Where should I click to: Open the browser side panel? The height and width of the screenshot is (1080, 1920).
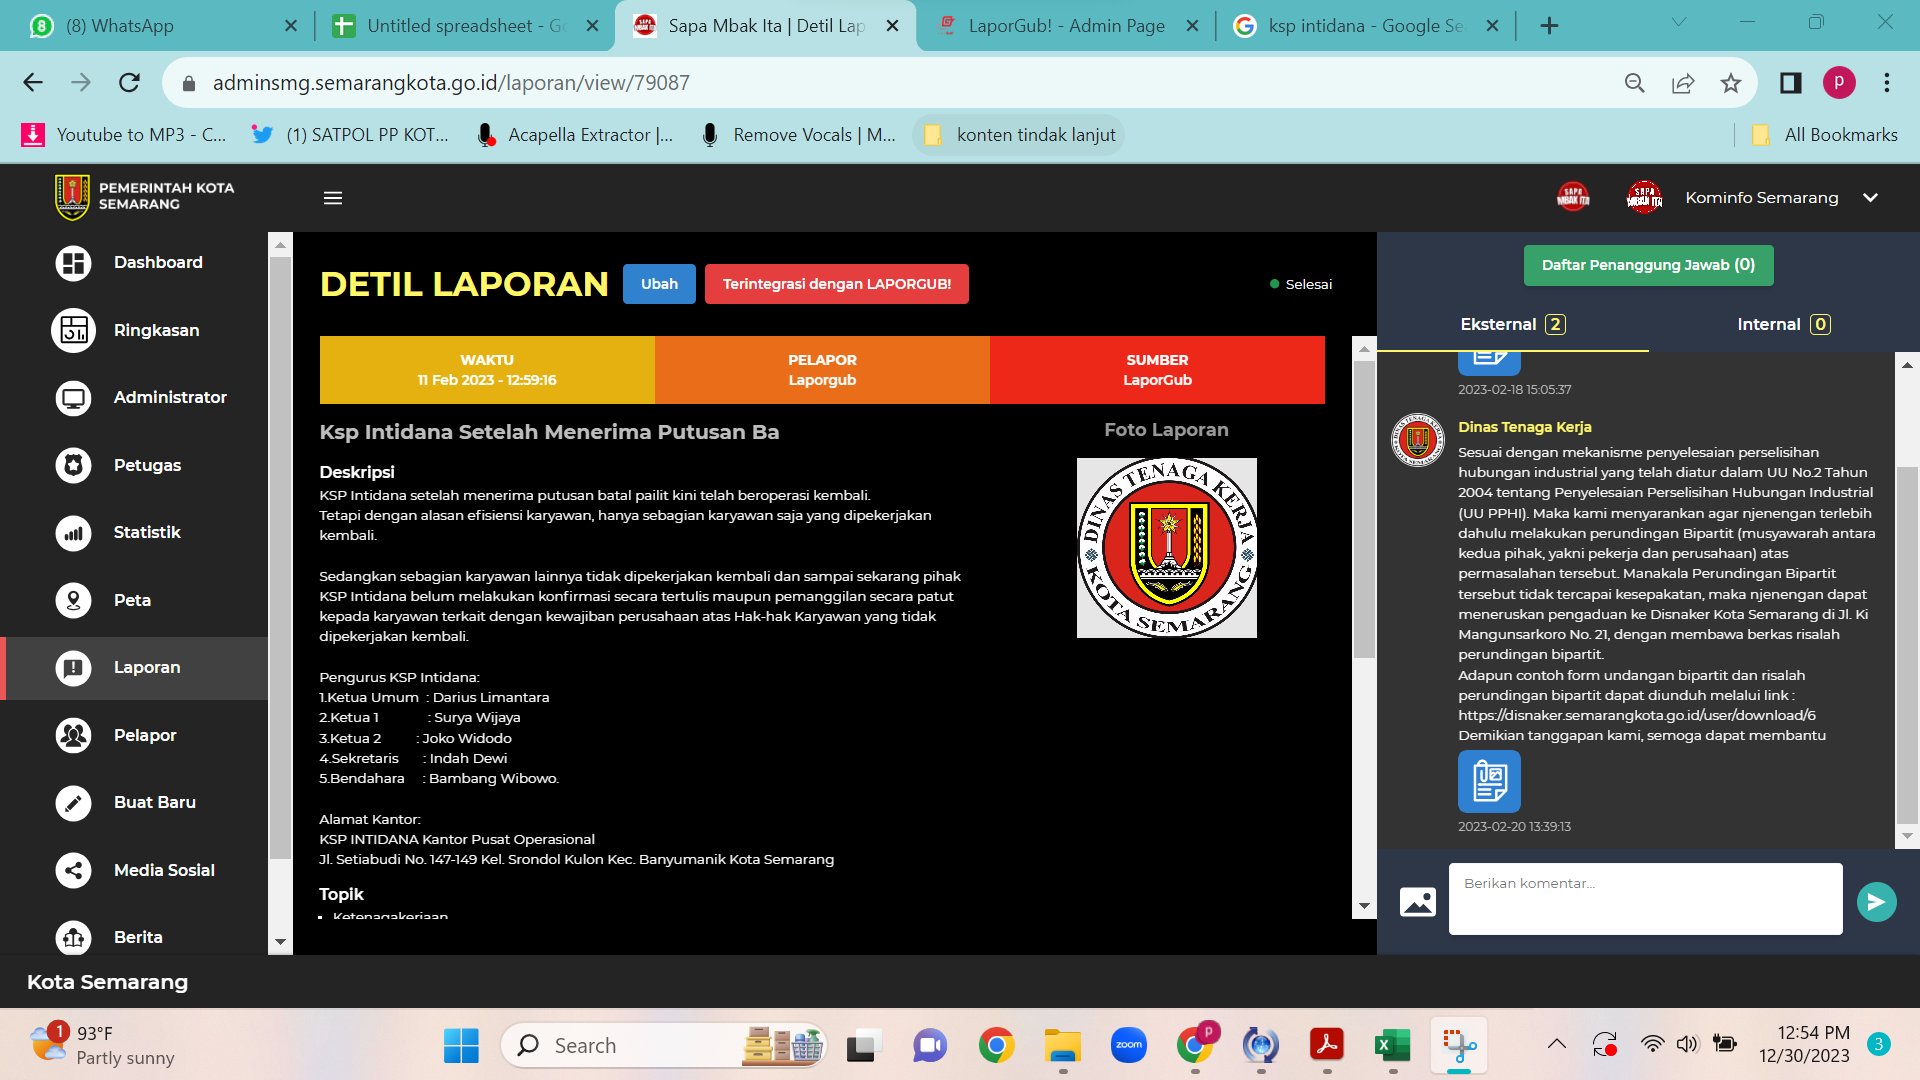(x=1790, y=83)
